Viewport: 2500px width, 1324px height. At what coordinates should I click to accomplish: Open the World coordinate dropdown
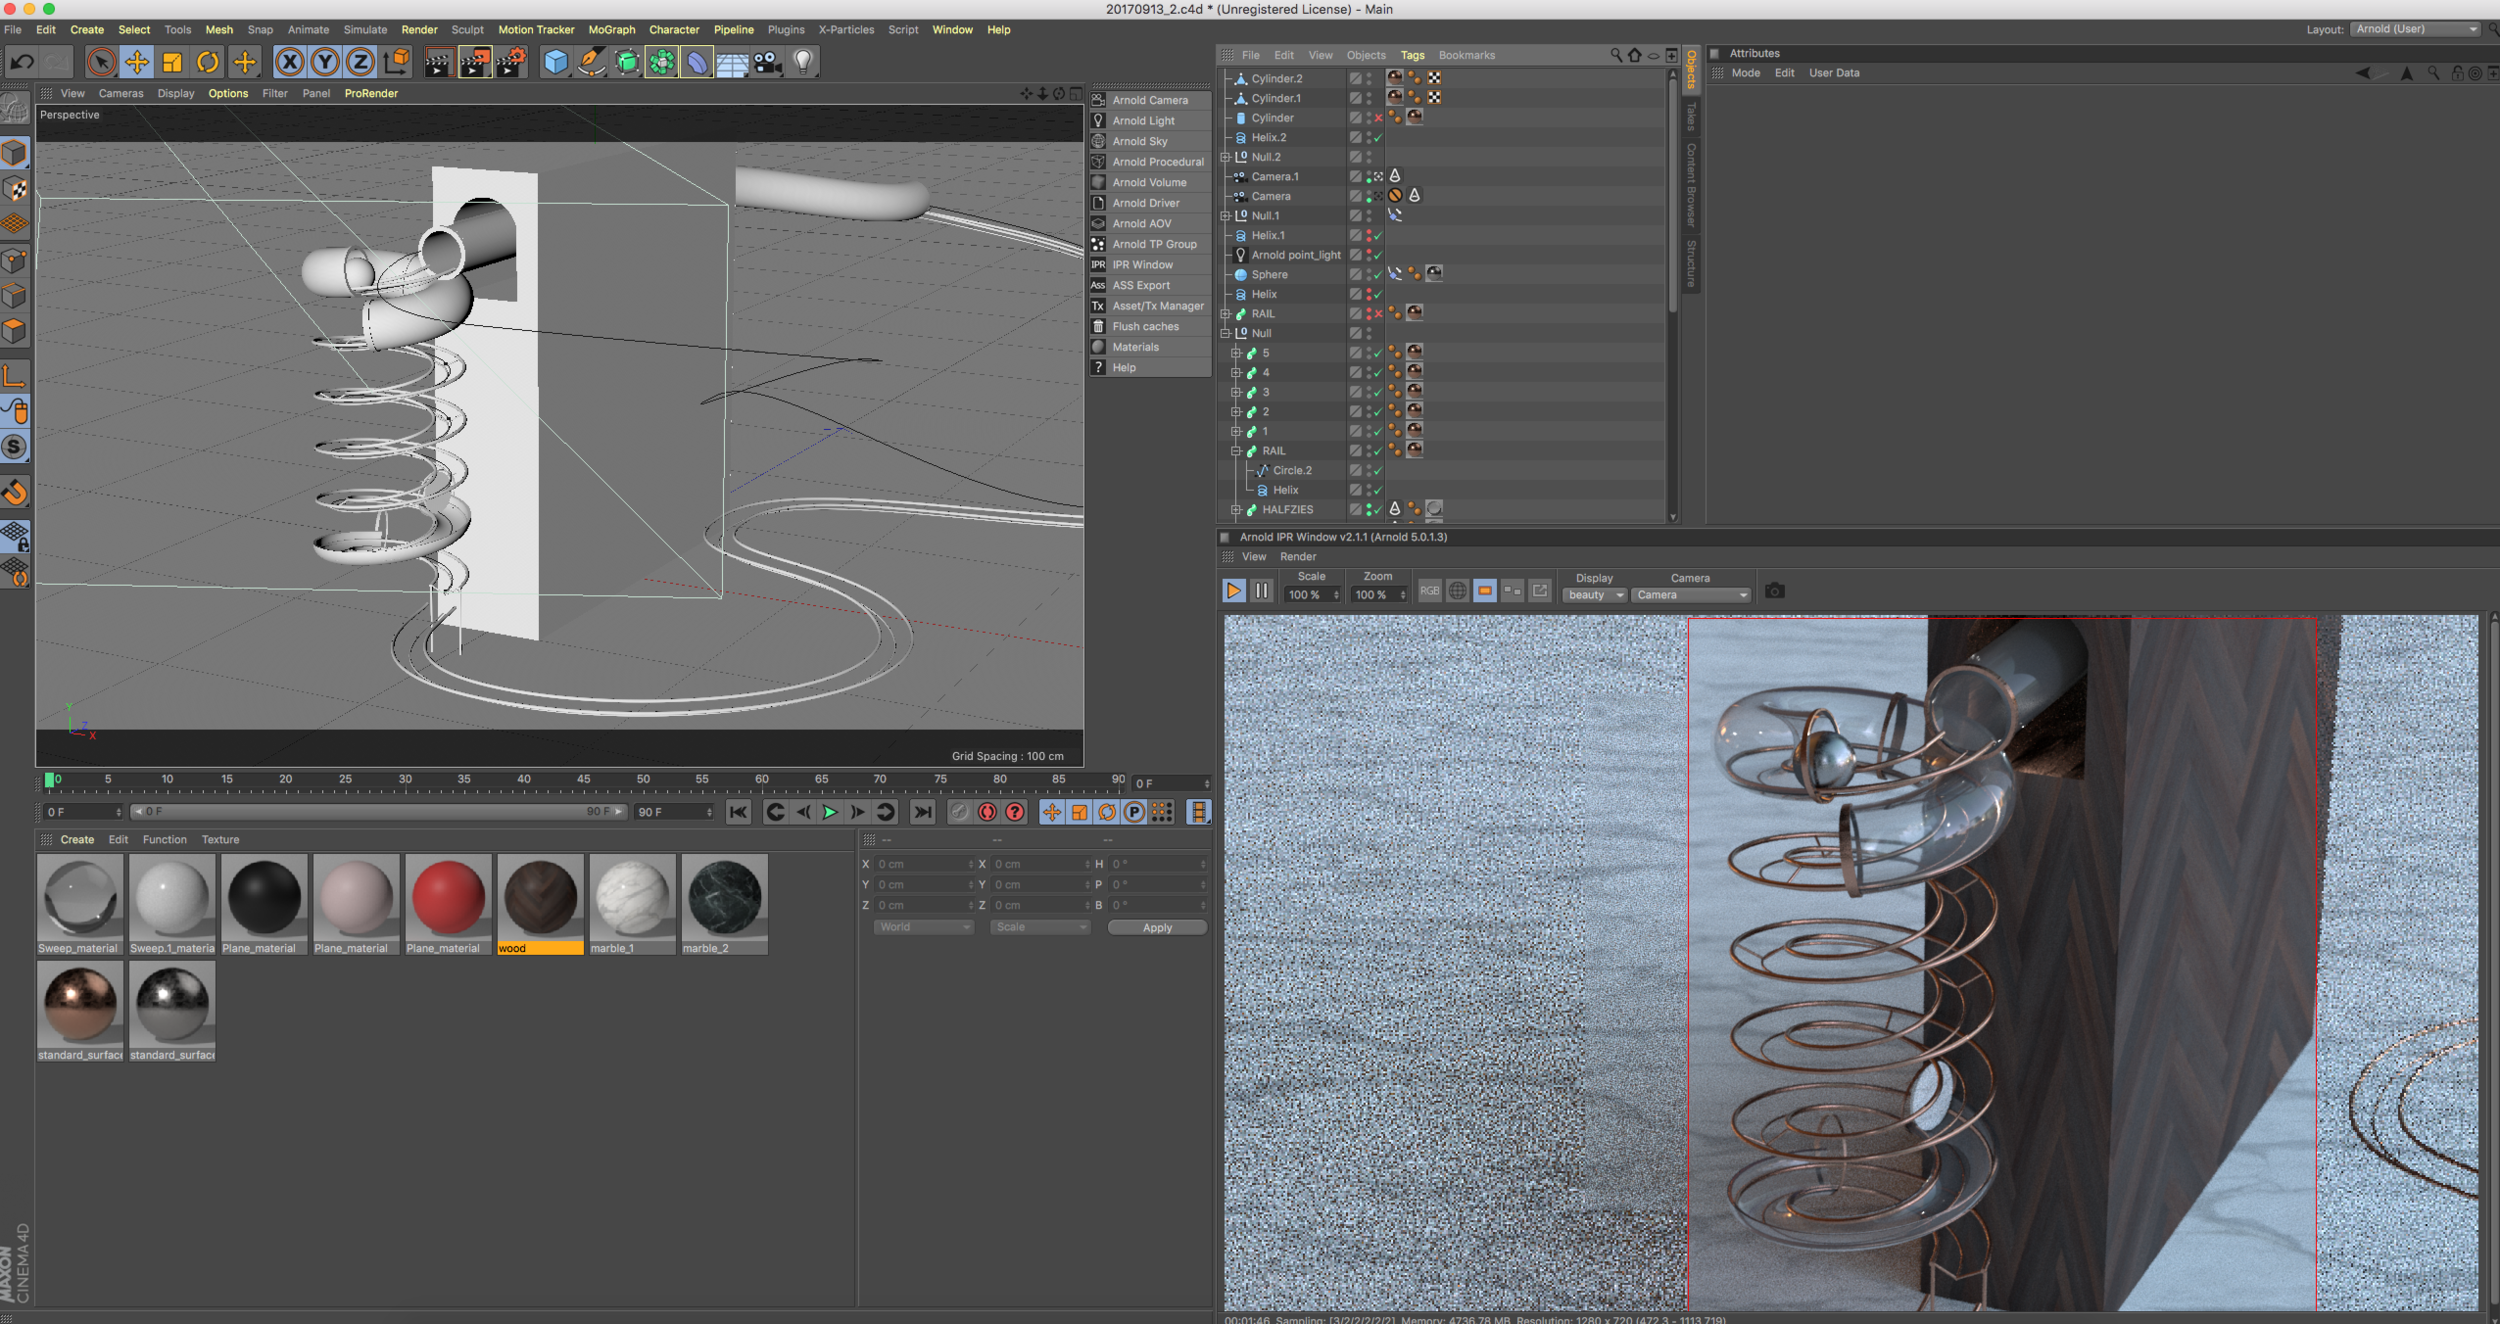923,928
